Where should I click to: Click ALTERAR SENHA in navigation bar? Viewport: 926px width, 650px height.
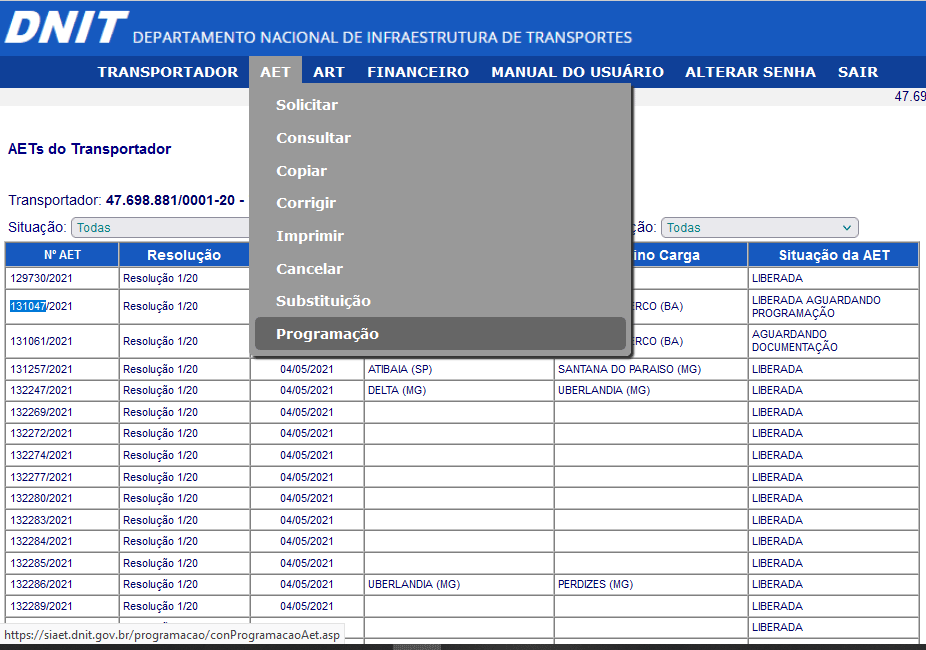(750, 72)
